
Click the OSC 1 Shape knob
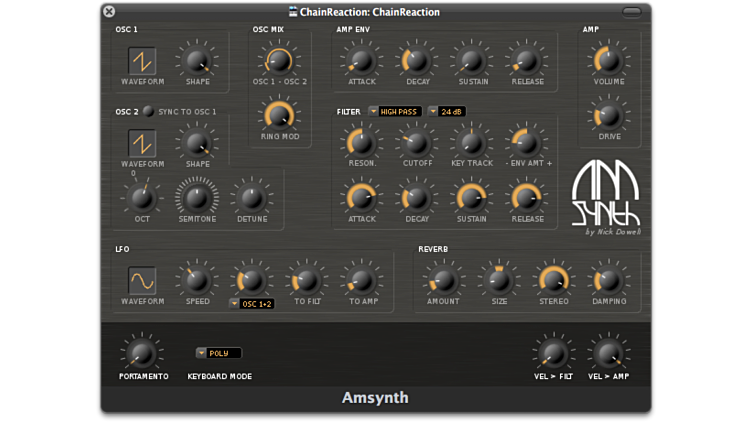pyautogui.click(x=197, y=61)
